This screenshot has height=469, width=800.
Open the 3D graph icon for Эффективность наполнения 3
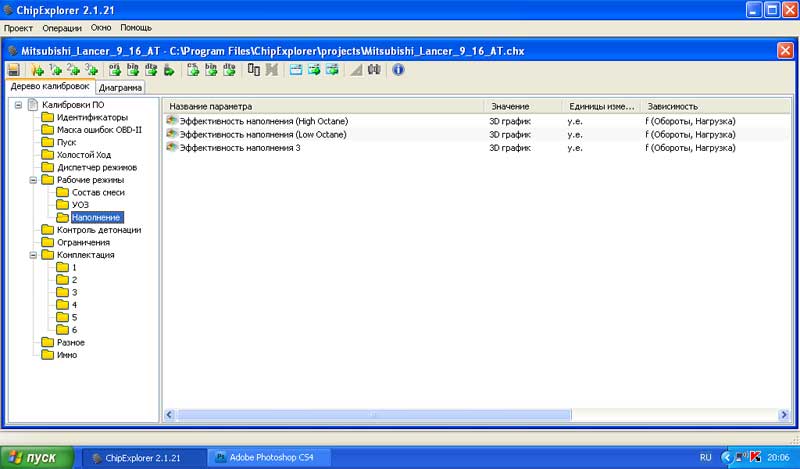(172, 147)
